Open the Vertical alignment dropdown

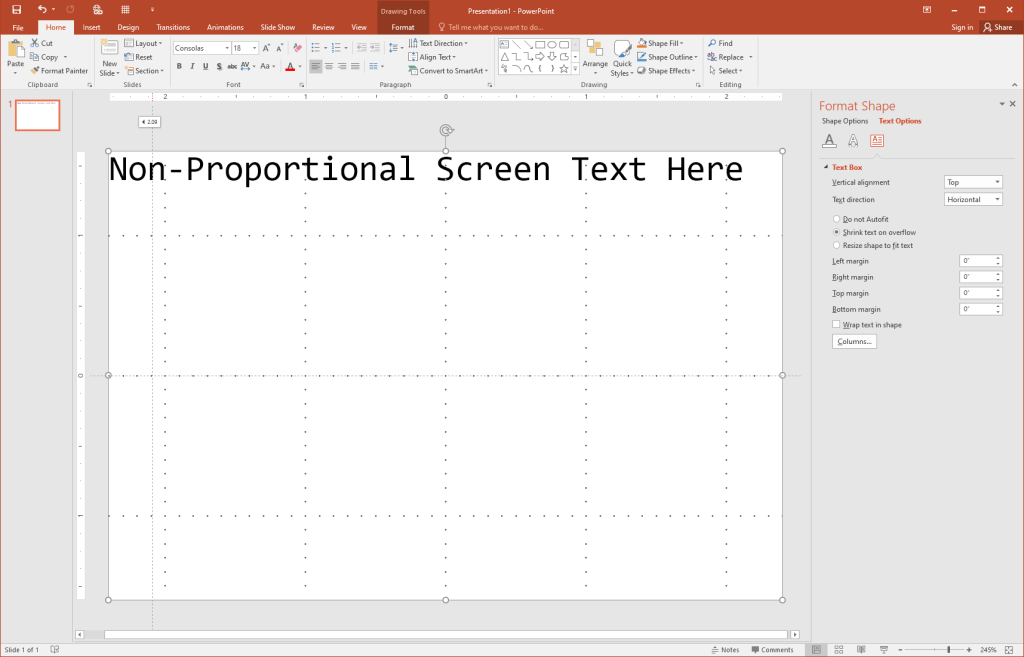973,182
